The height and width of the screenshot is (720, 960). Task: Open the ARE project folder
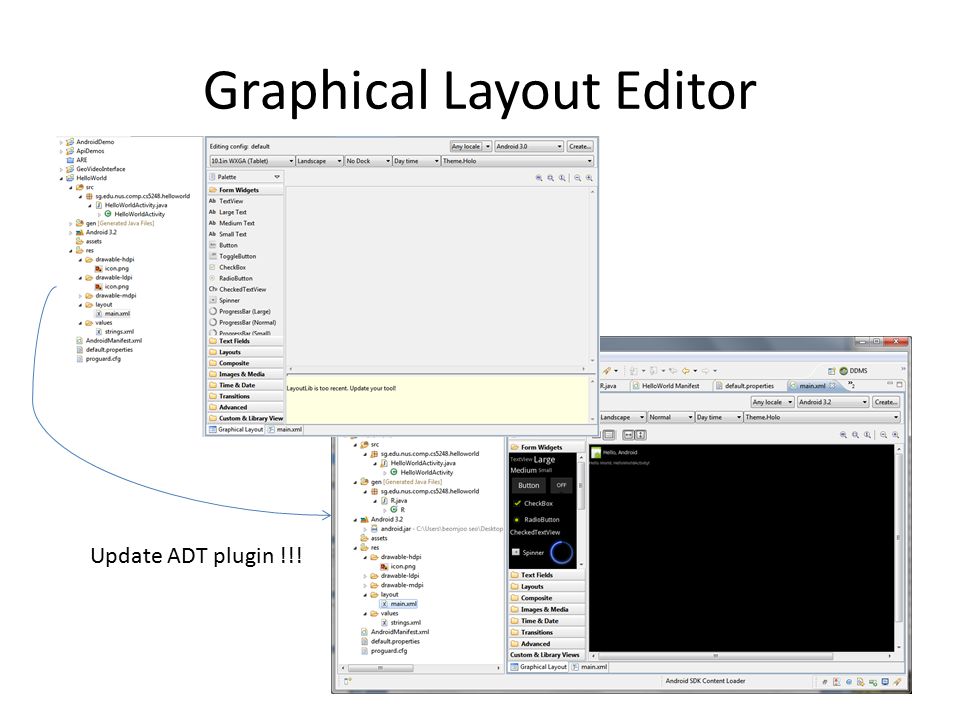tap(77, 160)
